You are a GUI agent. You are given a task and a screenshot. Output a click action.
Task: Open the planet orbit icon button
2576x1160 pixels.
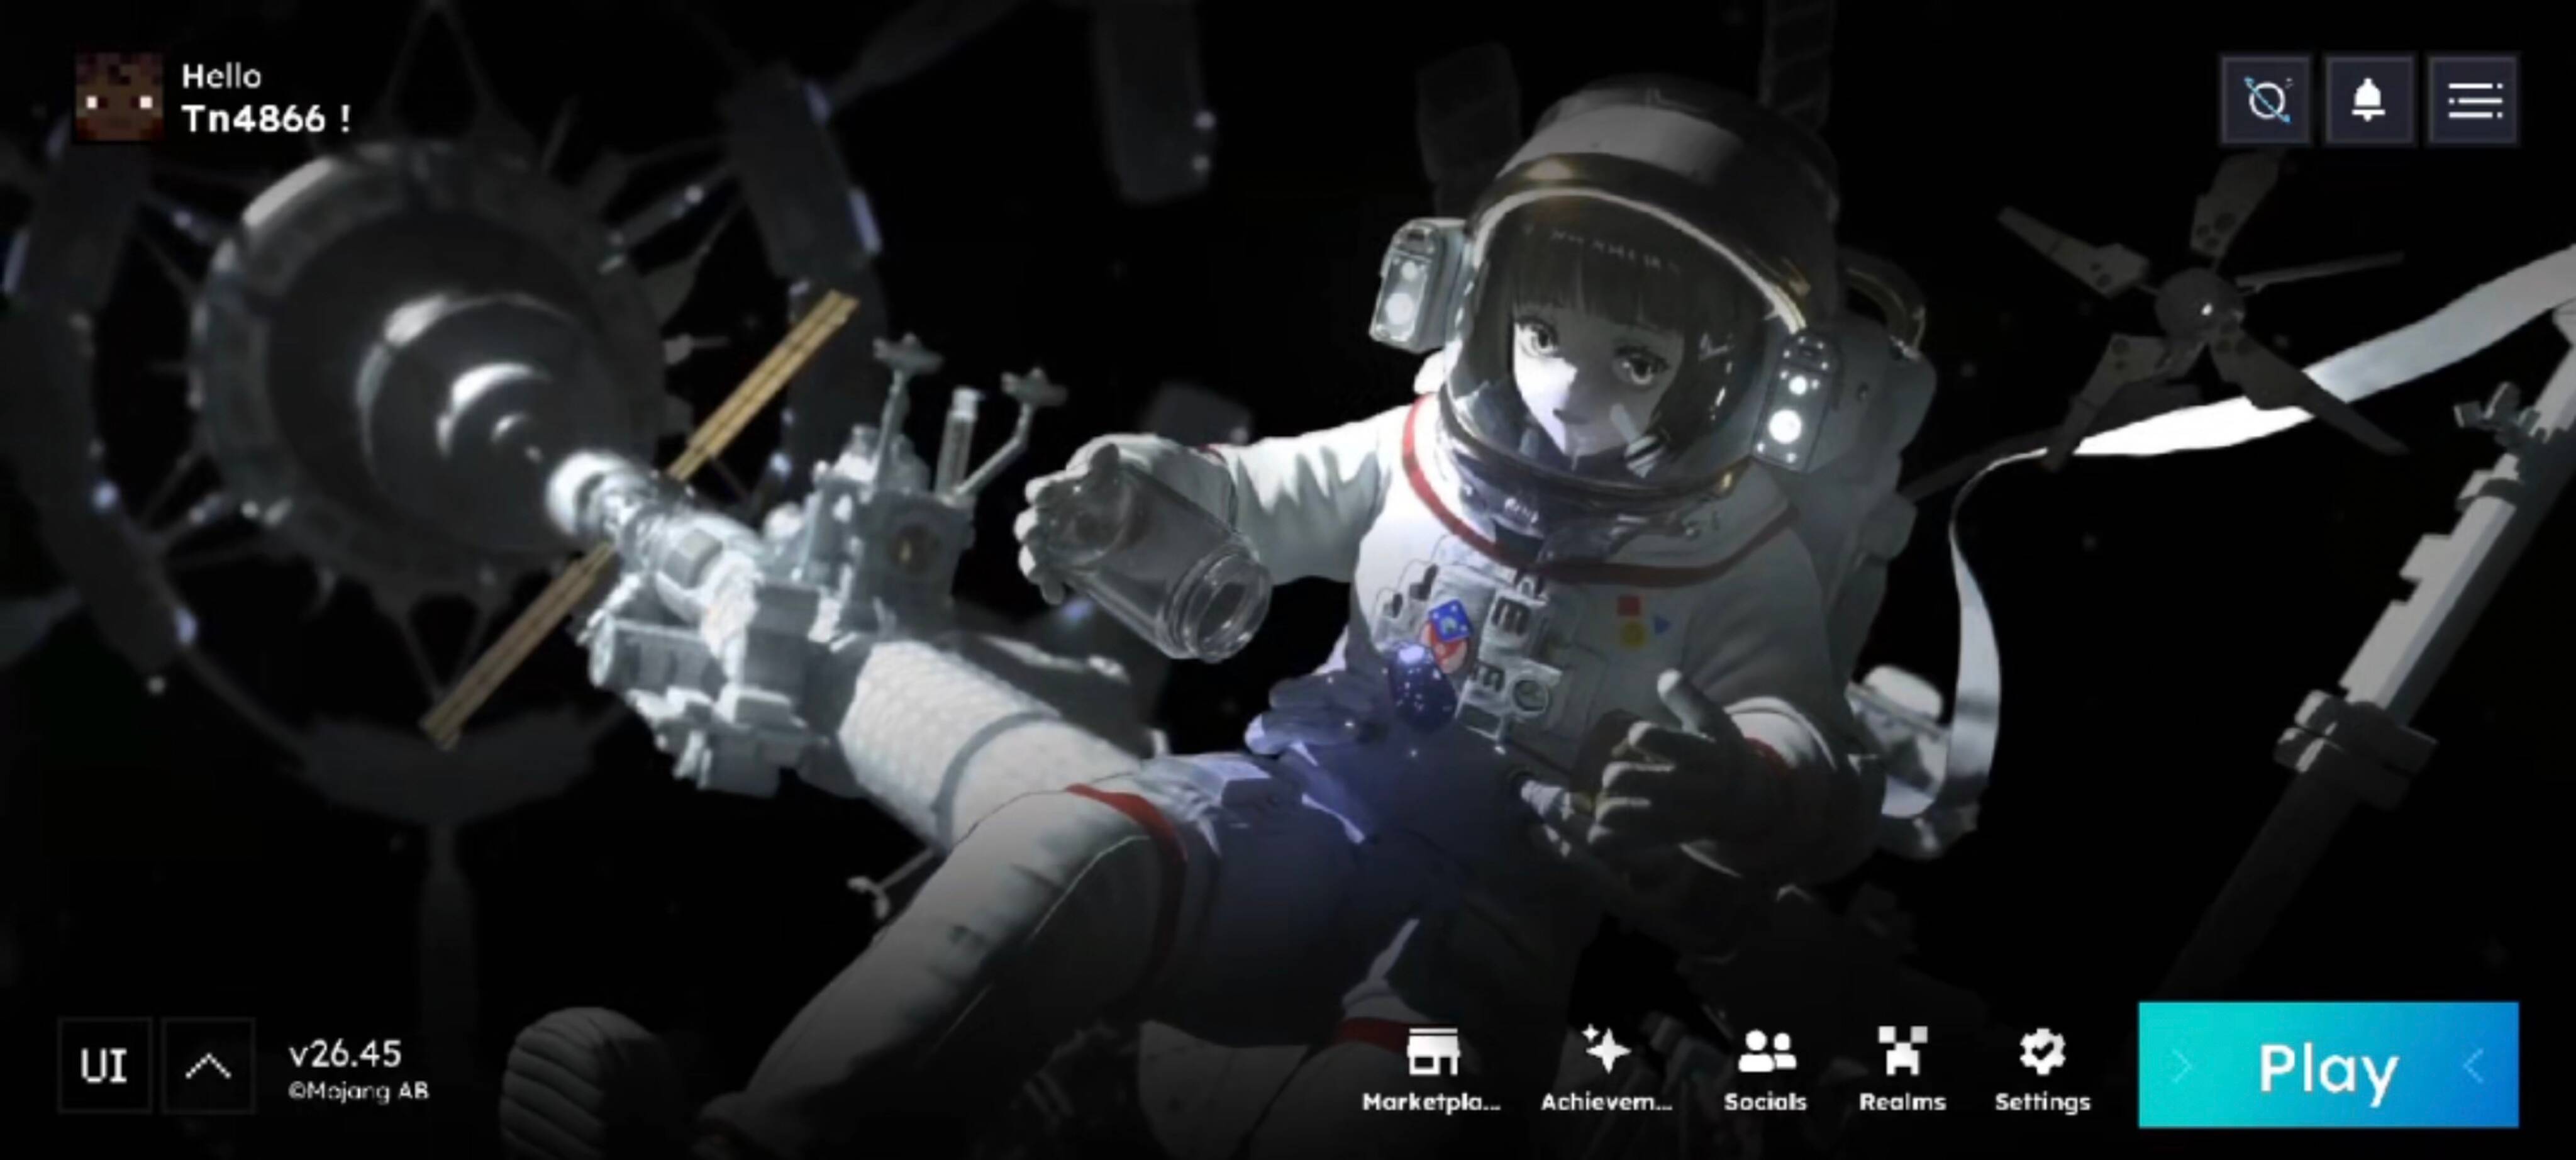click(x=2267, y=100)
